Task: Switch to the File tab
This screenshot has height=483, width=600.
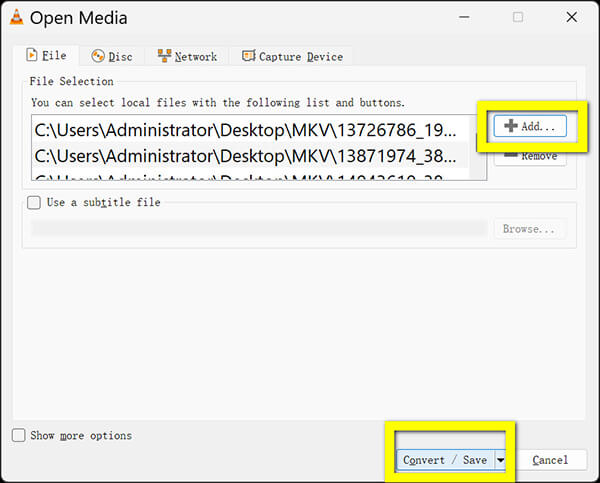Action: click(x=47, y=55)
